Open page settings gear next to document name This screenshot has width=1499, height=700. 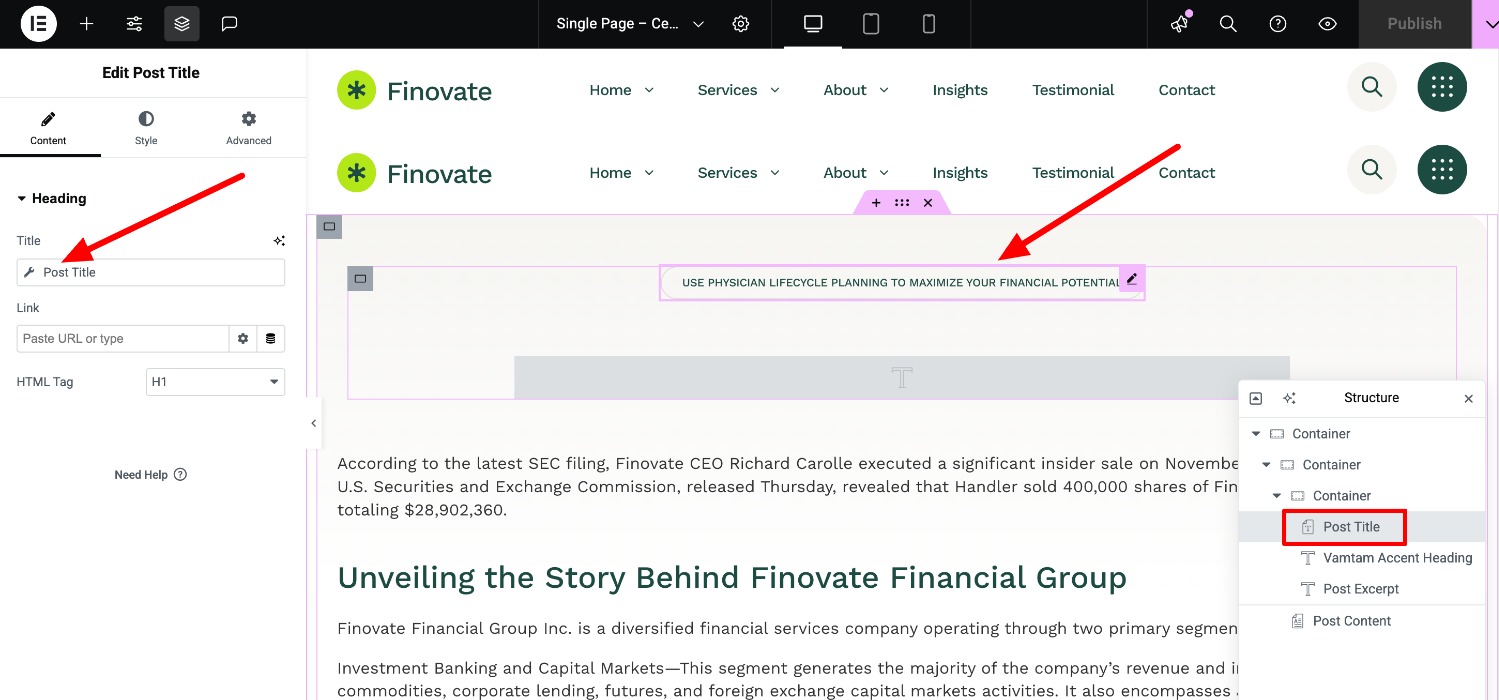[741, 24]
